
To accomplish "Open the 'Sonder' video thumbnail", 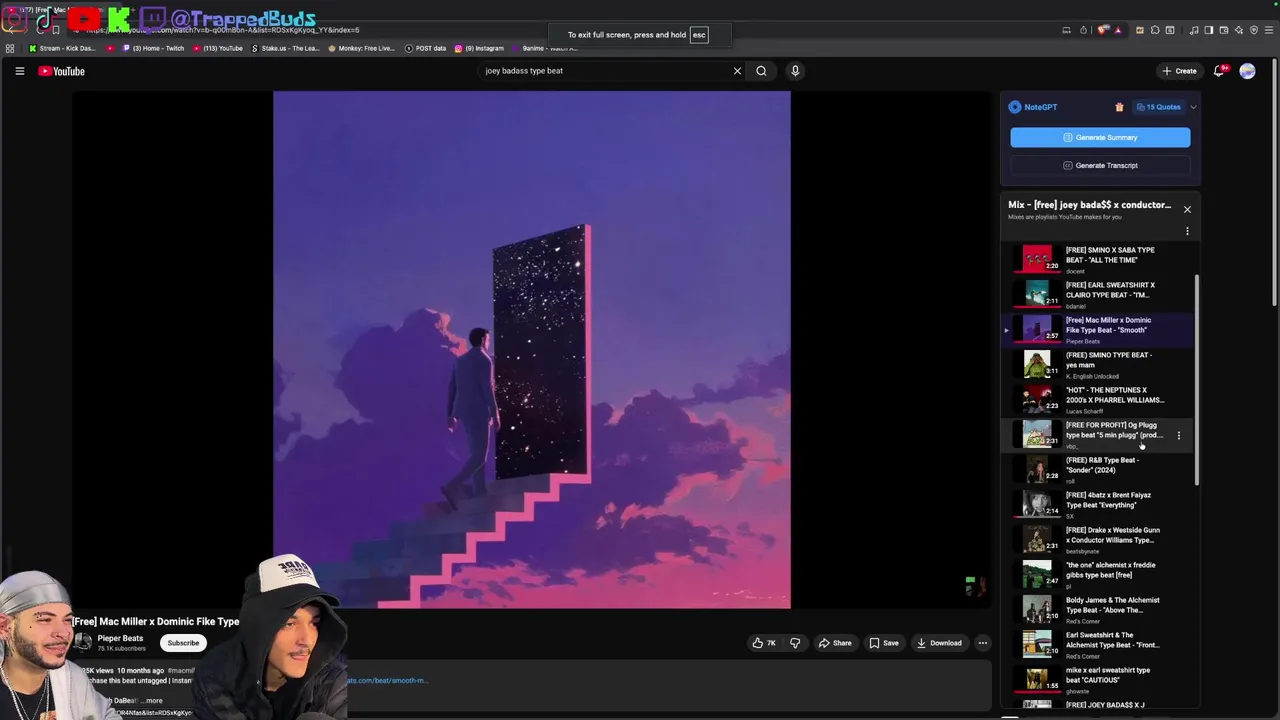I will tap(1037, 468).
